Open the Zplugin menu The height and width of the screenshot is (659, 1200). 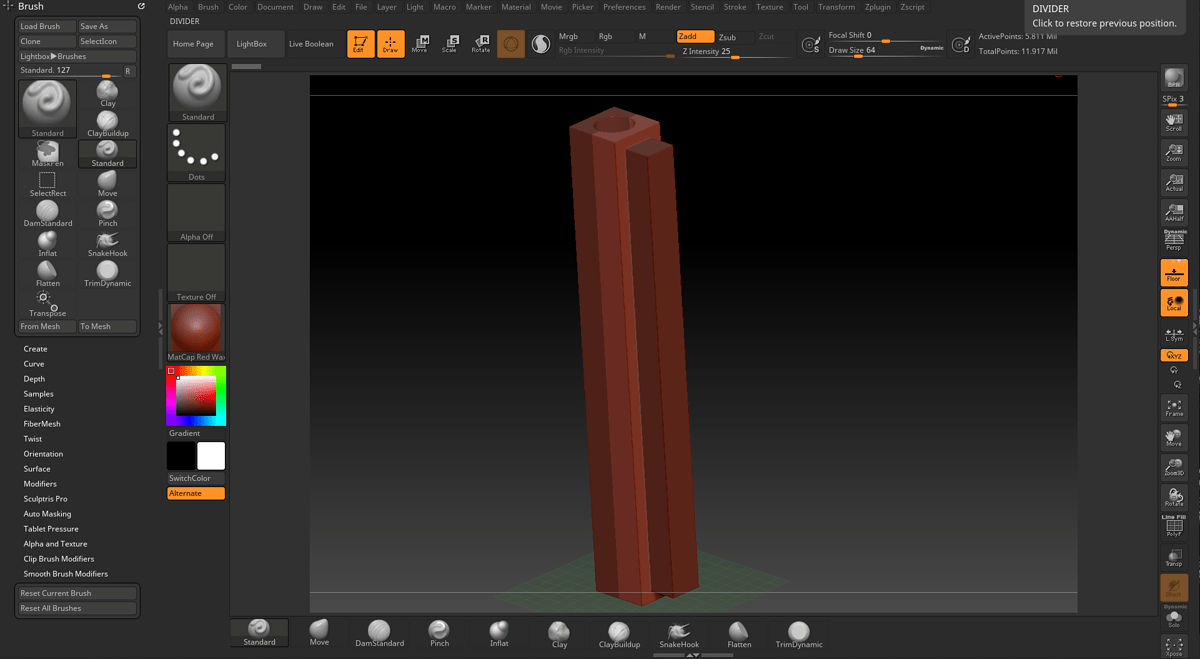pyautogui.click(x=877, y=7)
